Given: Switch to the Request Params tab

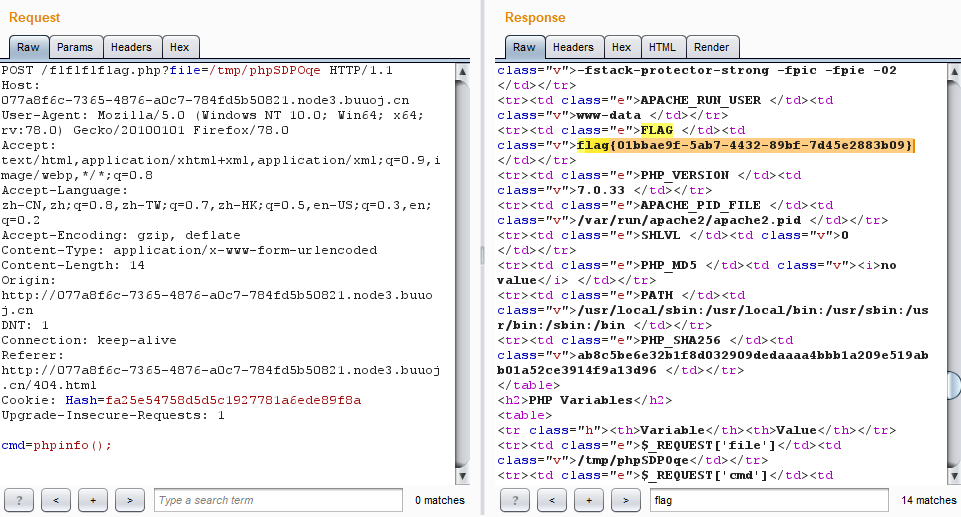Looking at the screenshot, I should pyautogui.click(x=75, y=47).
